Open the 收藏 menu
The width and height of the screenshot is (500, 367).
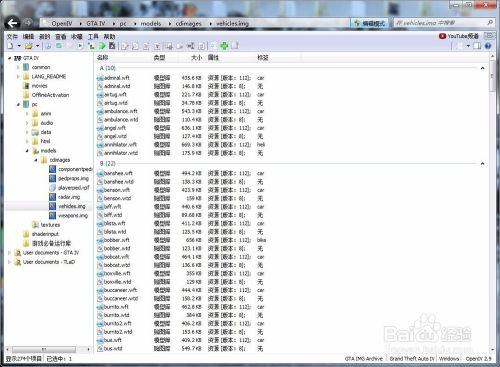pos(77,37)
